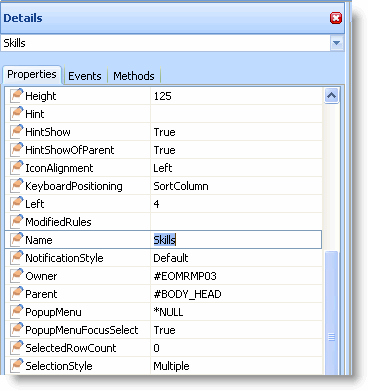The width and height of the screenshot is (368, 391).
Task: Click the HintShowOfParent property name
Action: tap(70, 150)
